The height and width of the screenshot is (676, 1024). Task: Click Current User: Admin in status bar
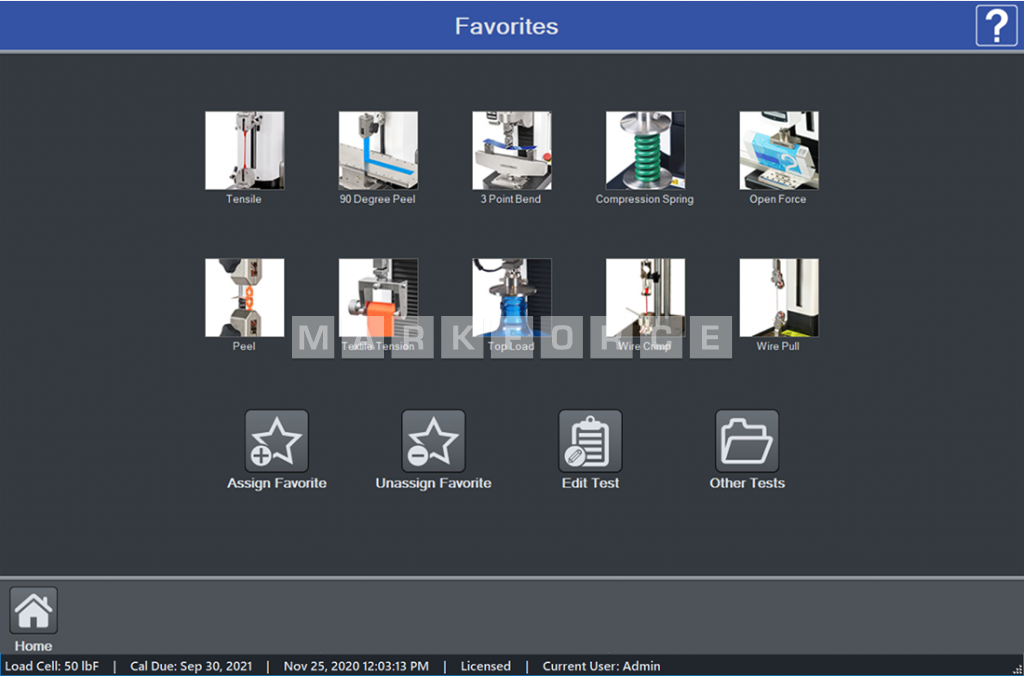(601, 666)
